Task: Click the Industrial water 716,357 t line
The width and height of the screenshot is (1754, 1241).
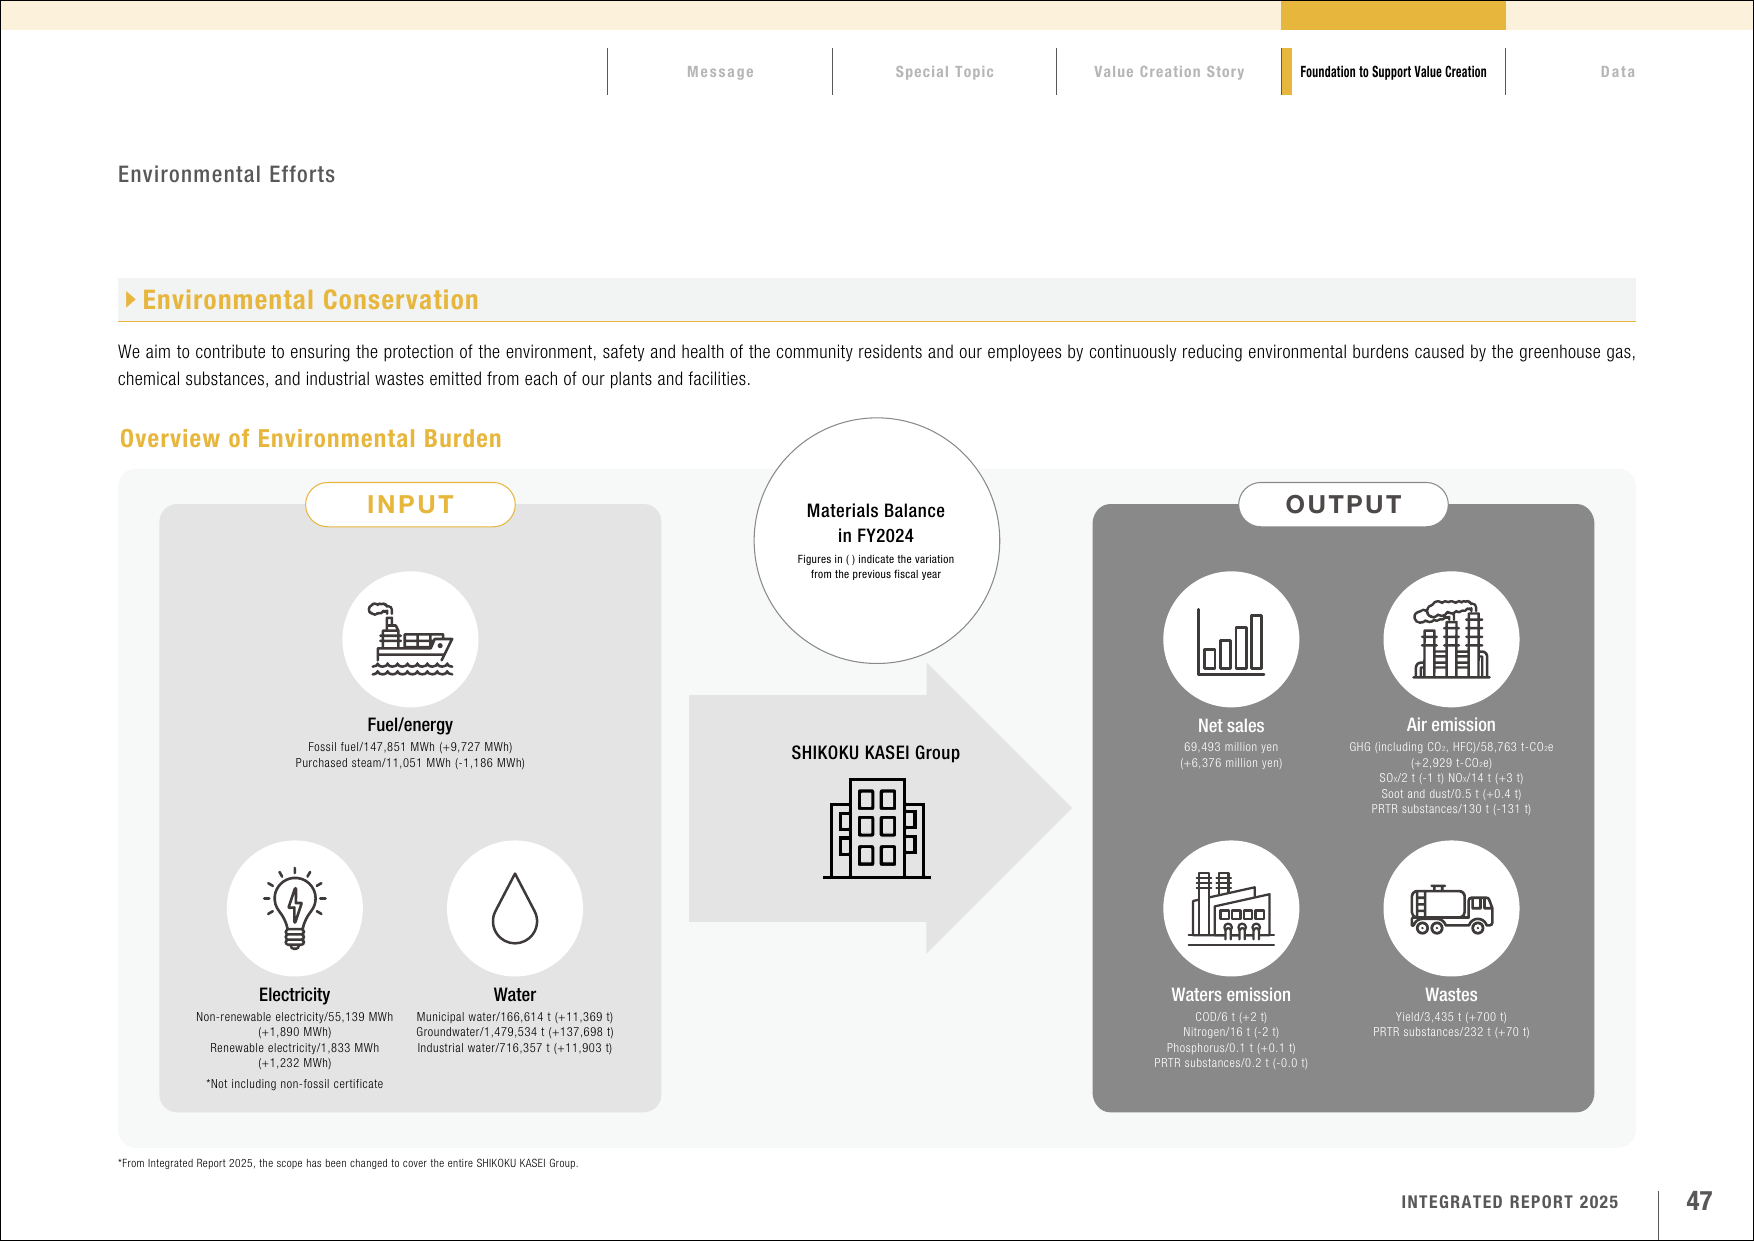Action: coord(515,1048)
